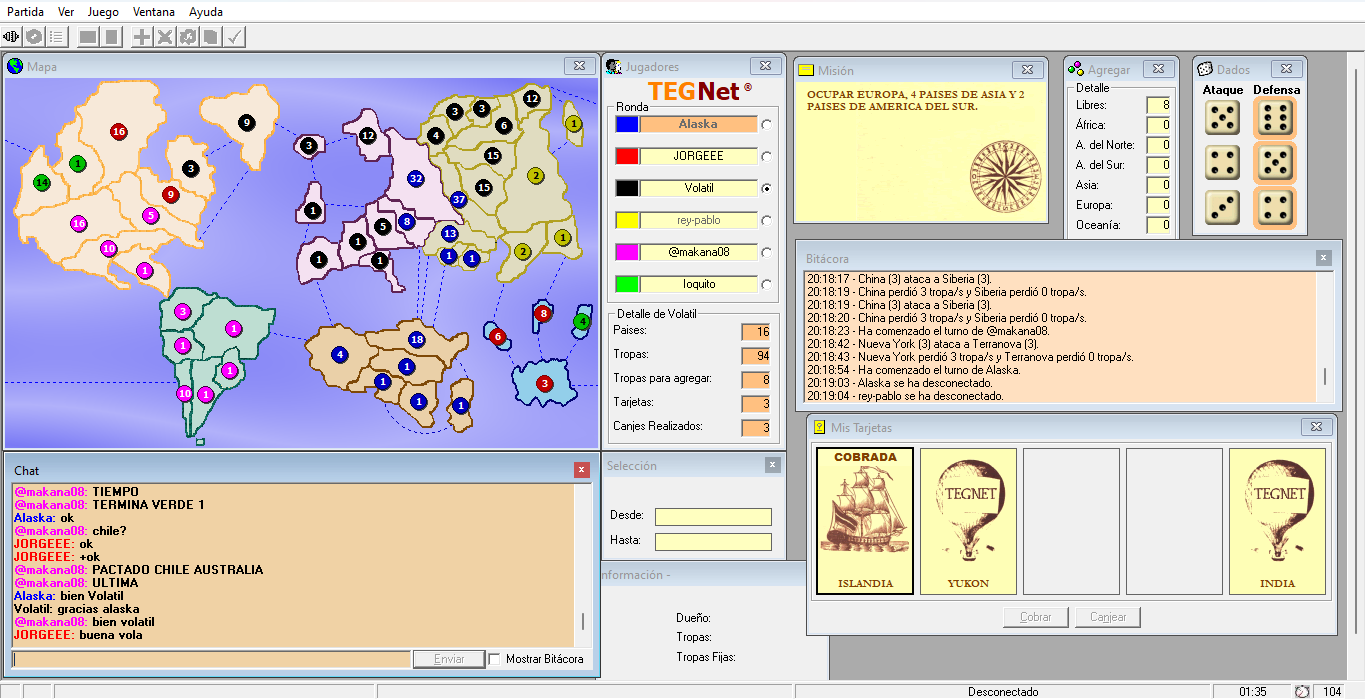The image size is (1365, 699).
Task: Click the dice icon in Dados title bar
Action: [x=1205, y=69]
